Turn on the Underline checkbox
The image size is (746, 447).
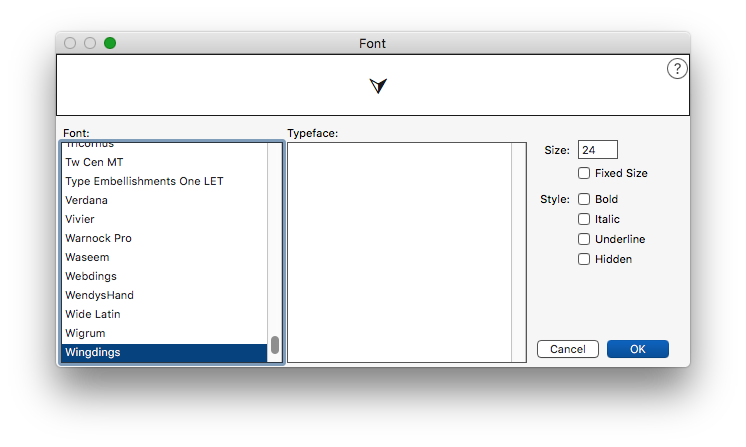[x=584, y=239]
